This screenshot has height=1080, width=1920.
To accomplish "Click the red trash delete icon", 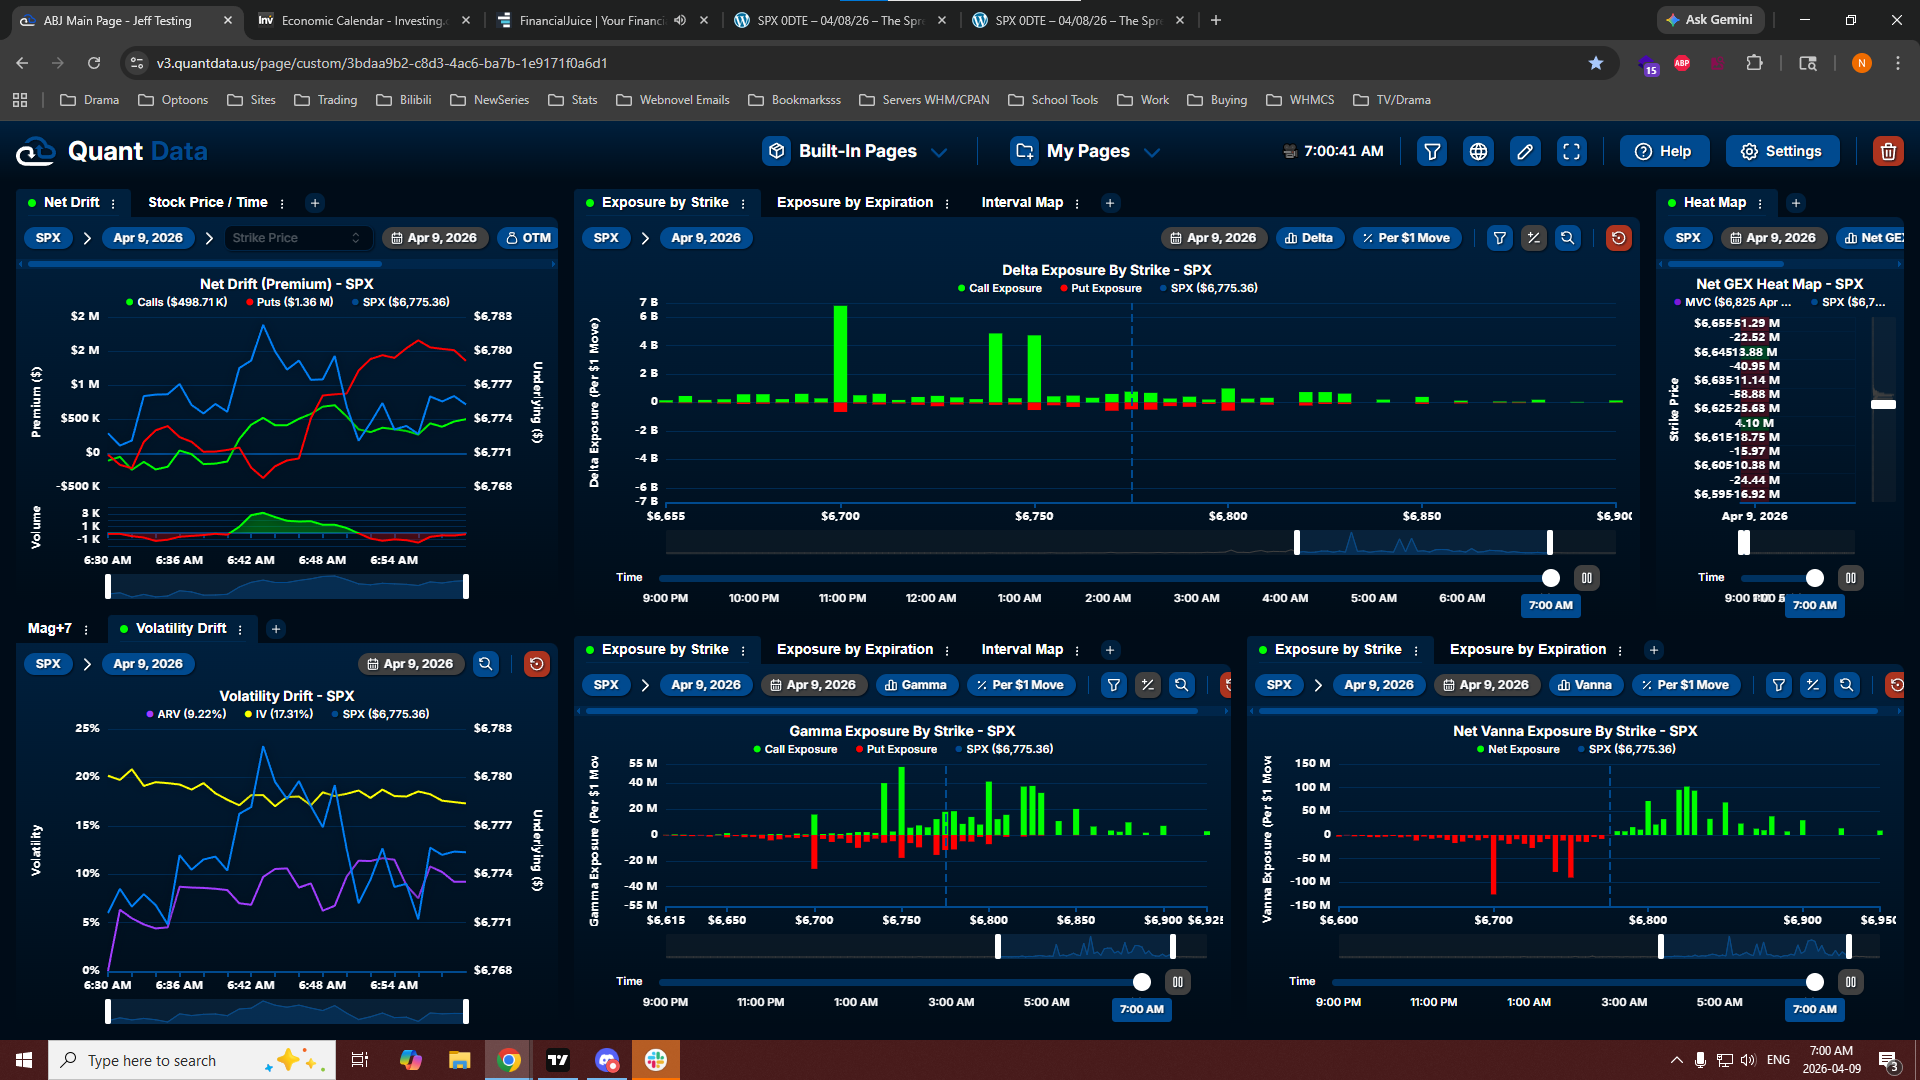I will click(x=1888, y=151).
